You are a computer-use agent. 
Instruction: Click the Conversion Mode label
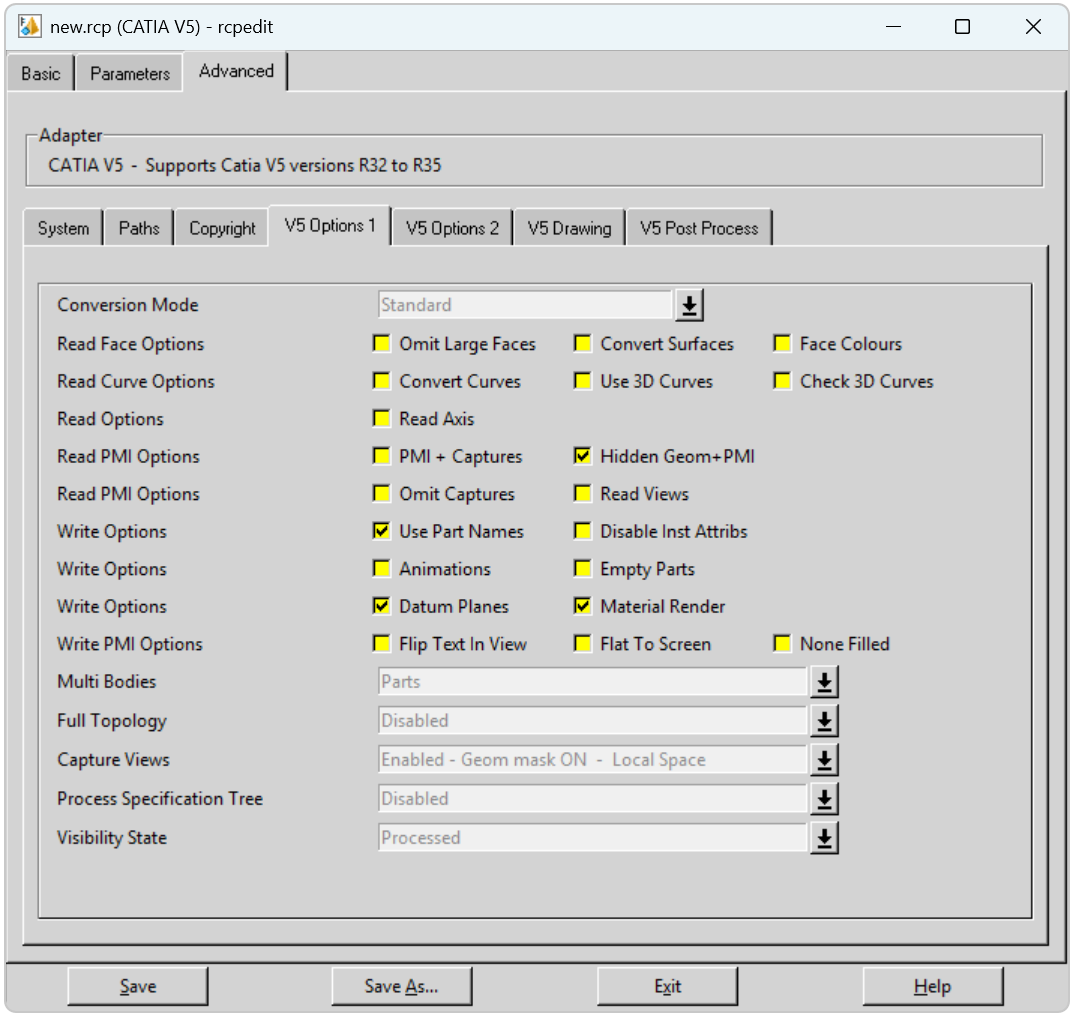(x=128, y=305)
